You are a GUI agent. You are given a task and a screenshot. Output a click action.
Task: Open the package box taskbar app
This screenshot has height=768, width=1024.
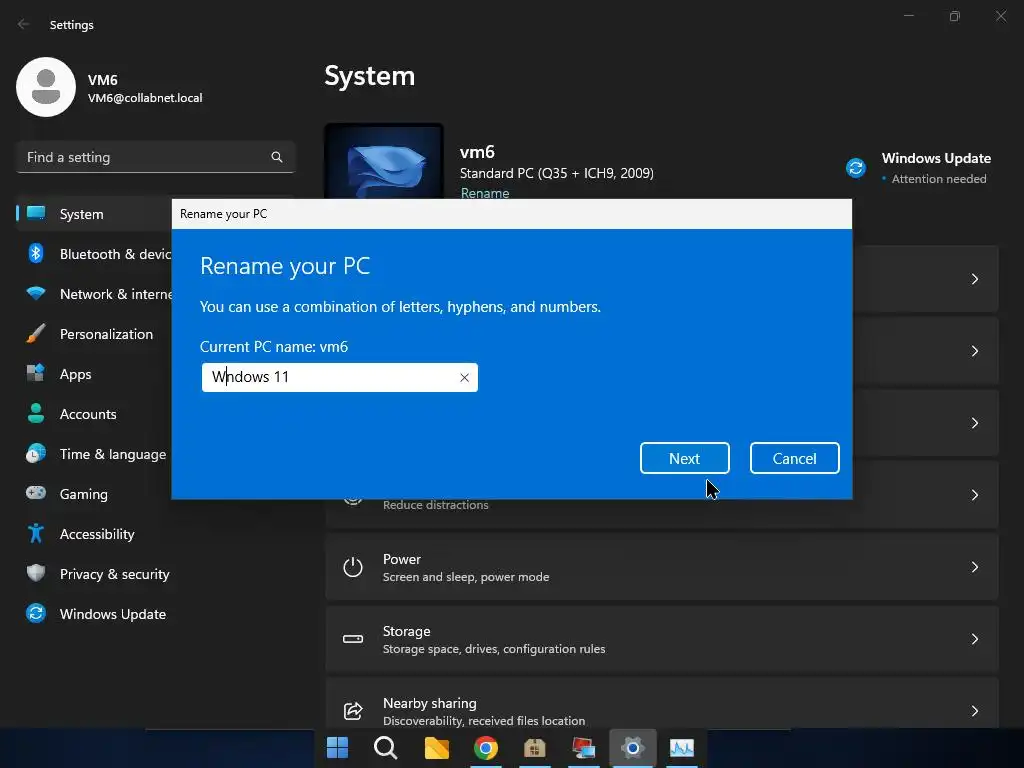(x=534, y=748)
